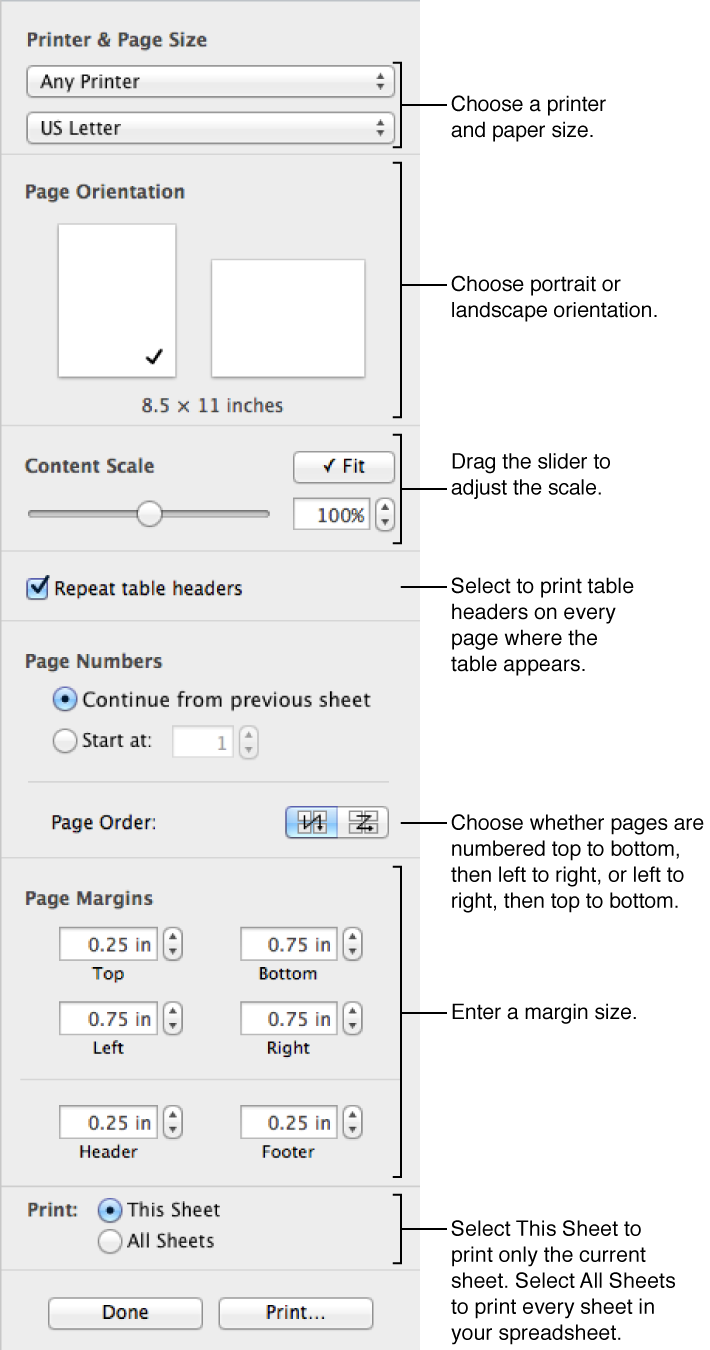Select the Start at page number option
This screenshot has width=710, height=1350.
pos(64,741)
